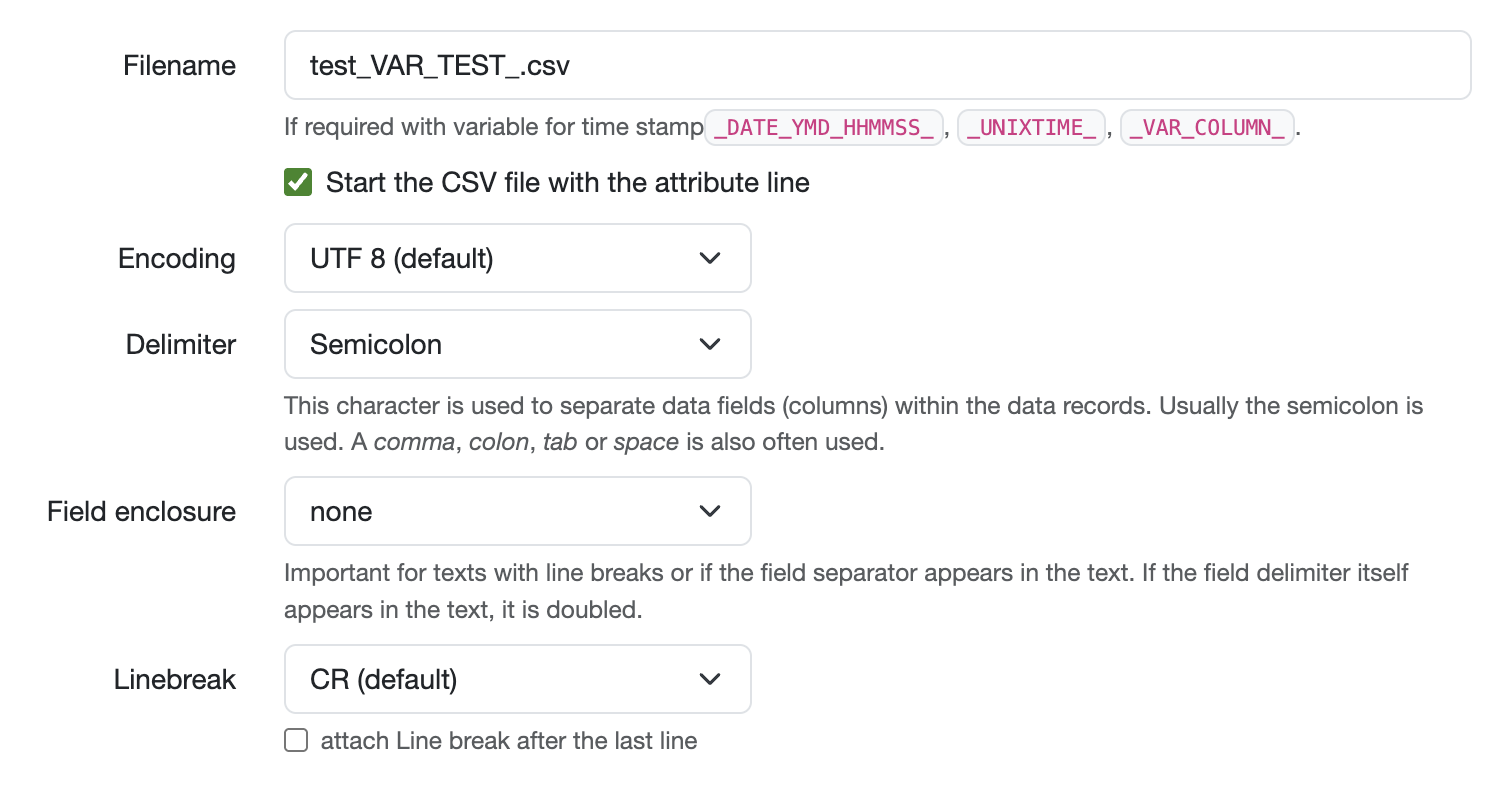The image size is (1486, 790).
Task: Click the Linebreak label
Action: (174, 680)
